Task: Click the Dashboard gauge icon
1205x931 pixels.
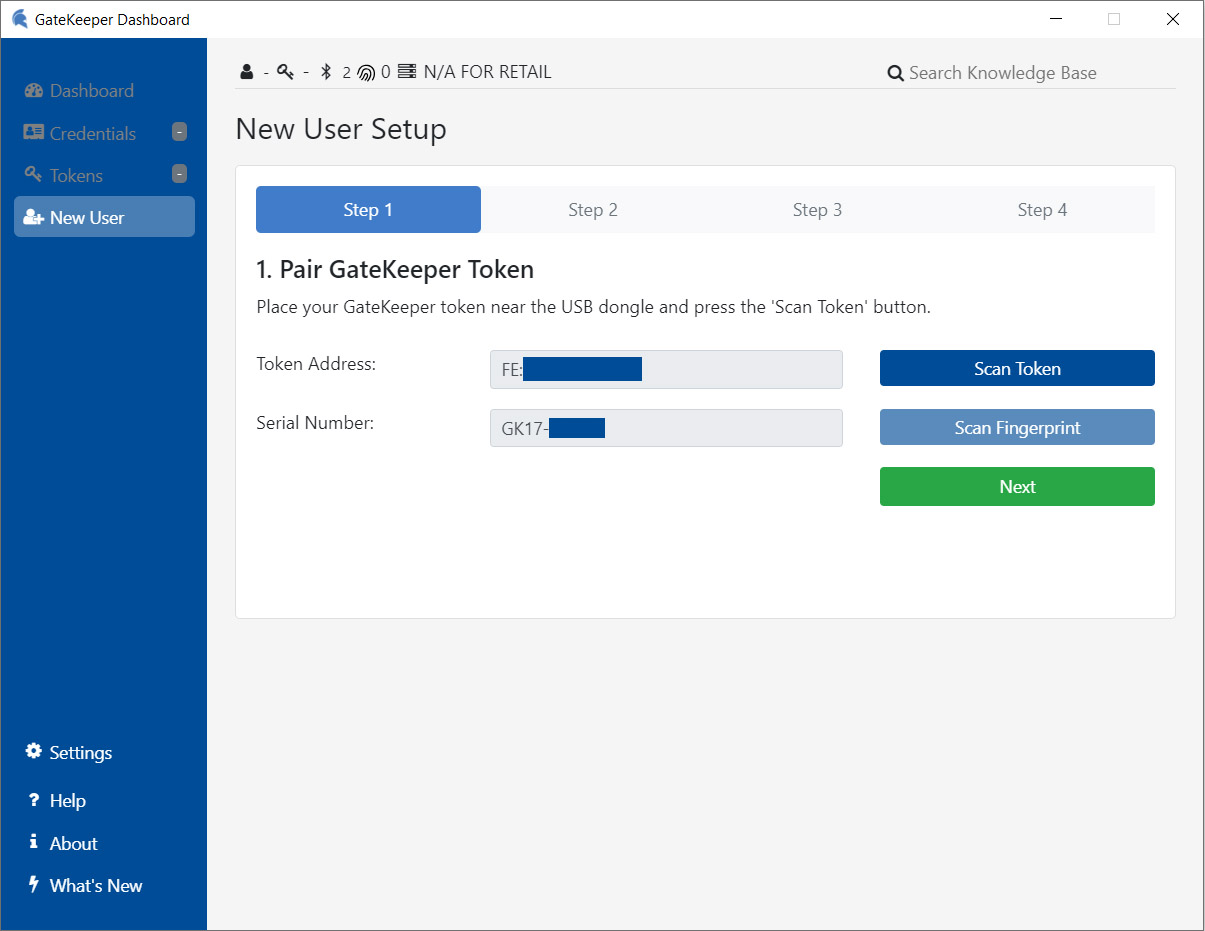Action: 34,90
